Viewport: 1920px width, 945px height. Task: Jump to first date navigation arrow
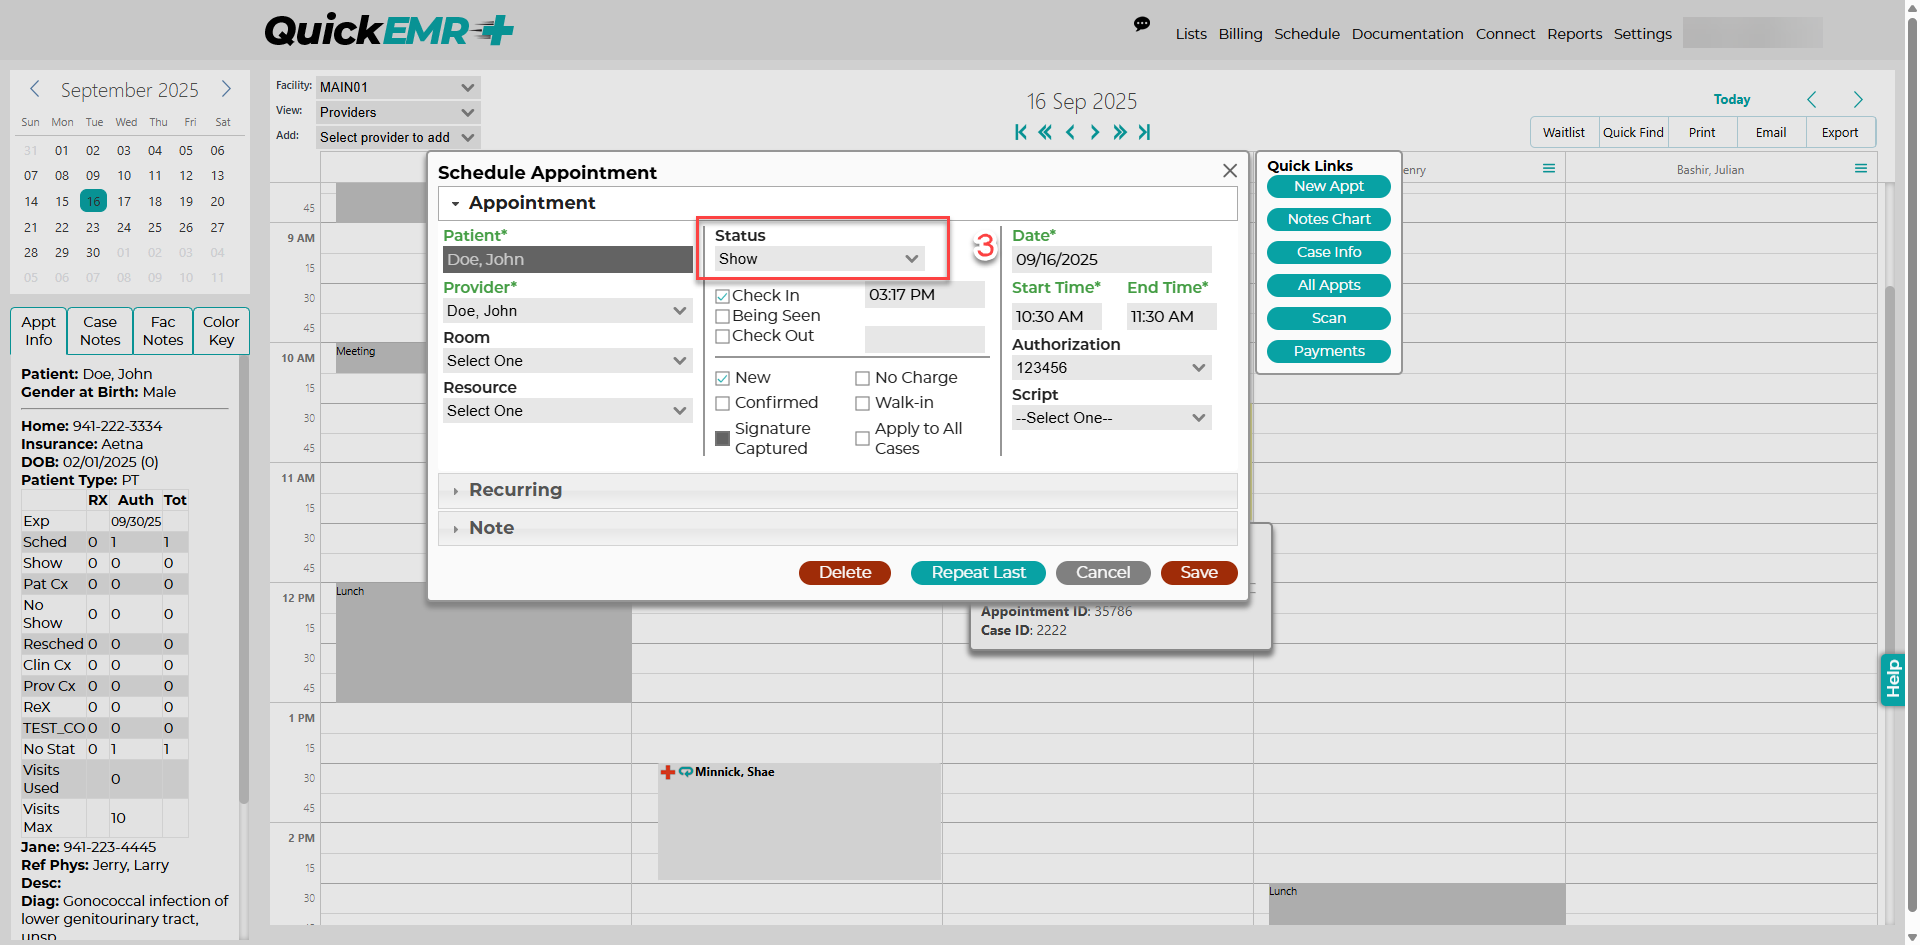click(1020, 132)
